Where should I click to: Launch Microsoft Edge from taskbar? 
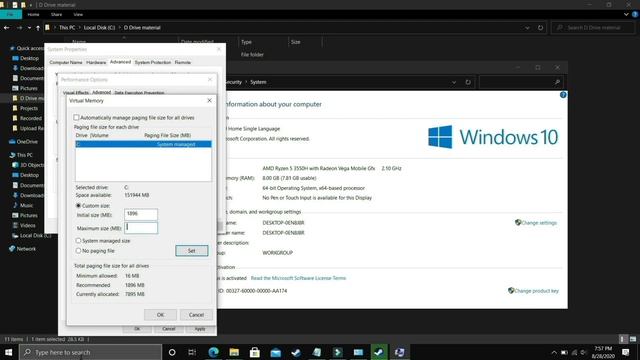(213, 352)
